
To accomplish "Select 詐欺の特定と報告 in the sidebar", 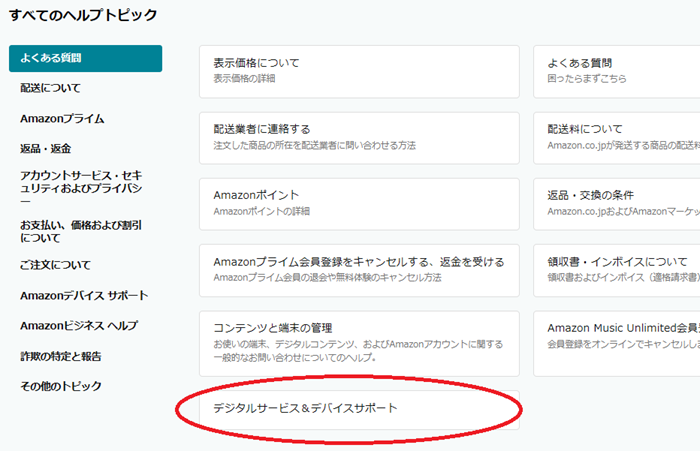I will [x=61, y=356].
